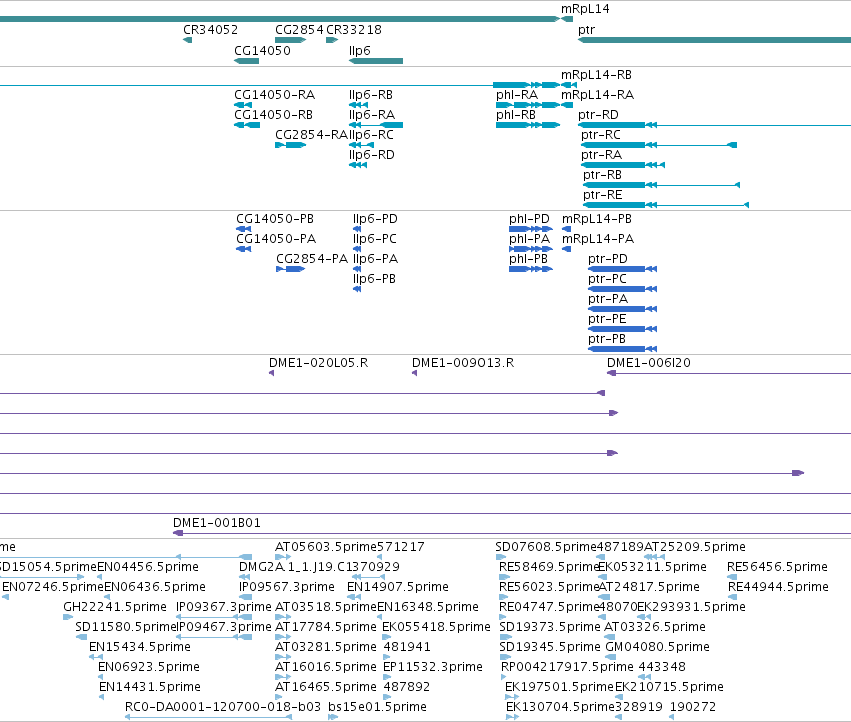
Task: Click the ptr-RD transcript label
Action: pyautogui.click(x=598, y=115)
